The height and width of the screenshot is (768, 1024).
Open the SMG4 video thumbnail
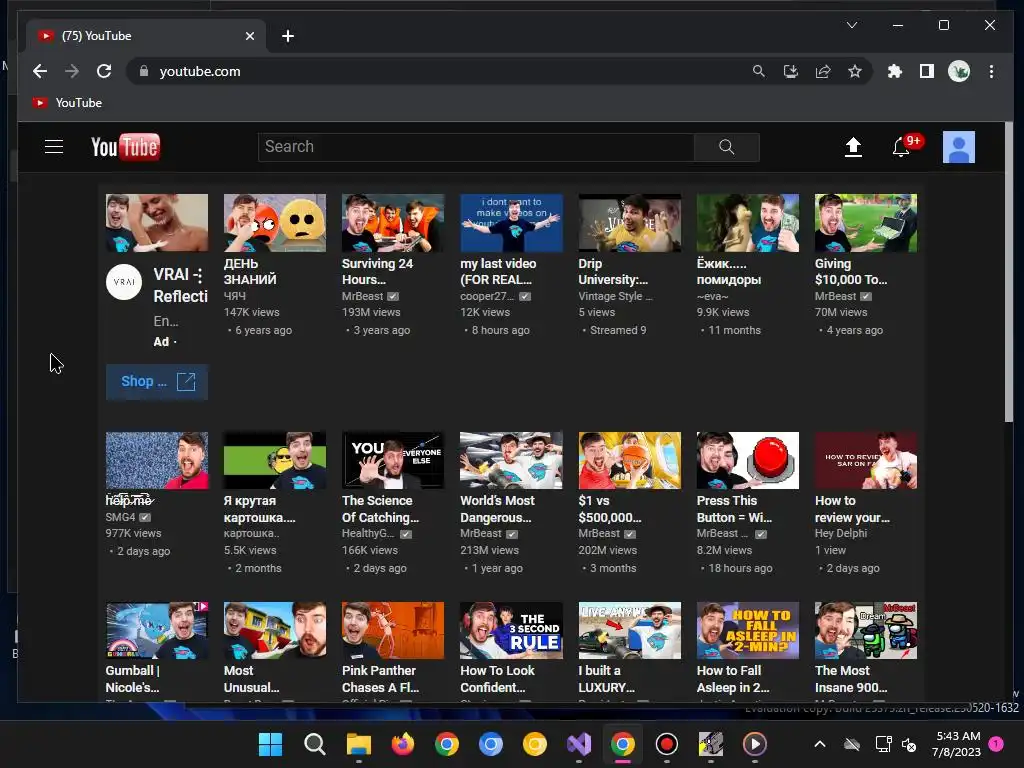(157, 460)
